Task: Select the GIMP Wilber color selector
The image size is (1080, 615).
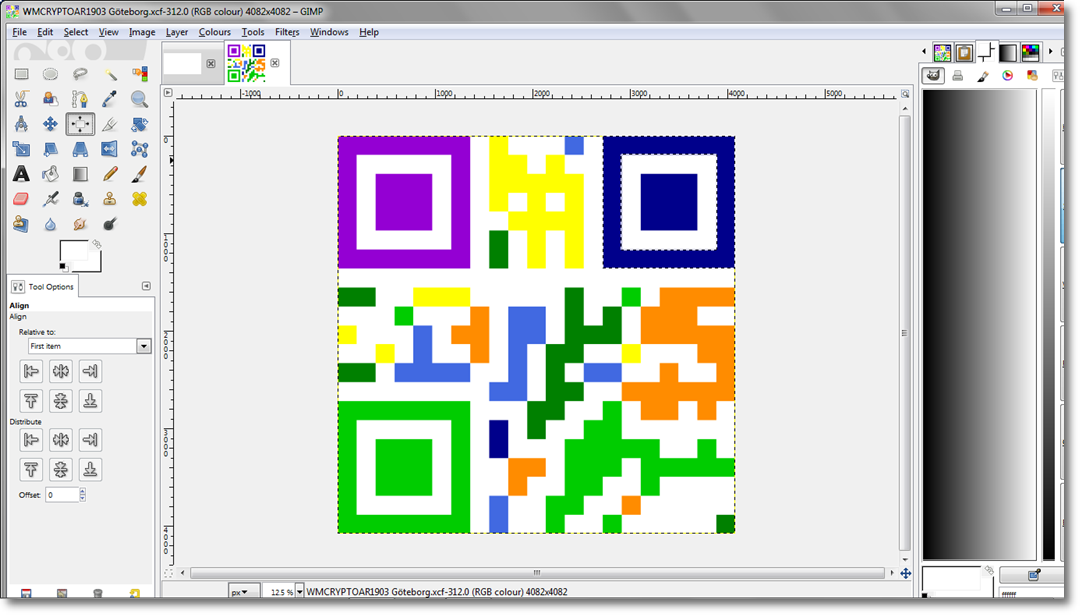Action: tap(933, 76)
